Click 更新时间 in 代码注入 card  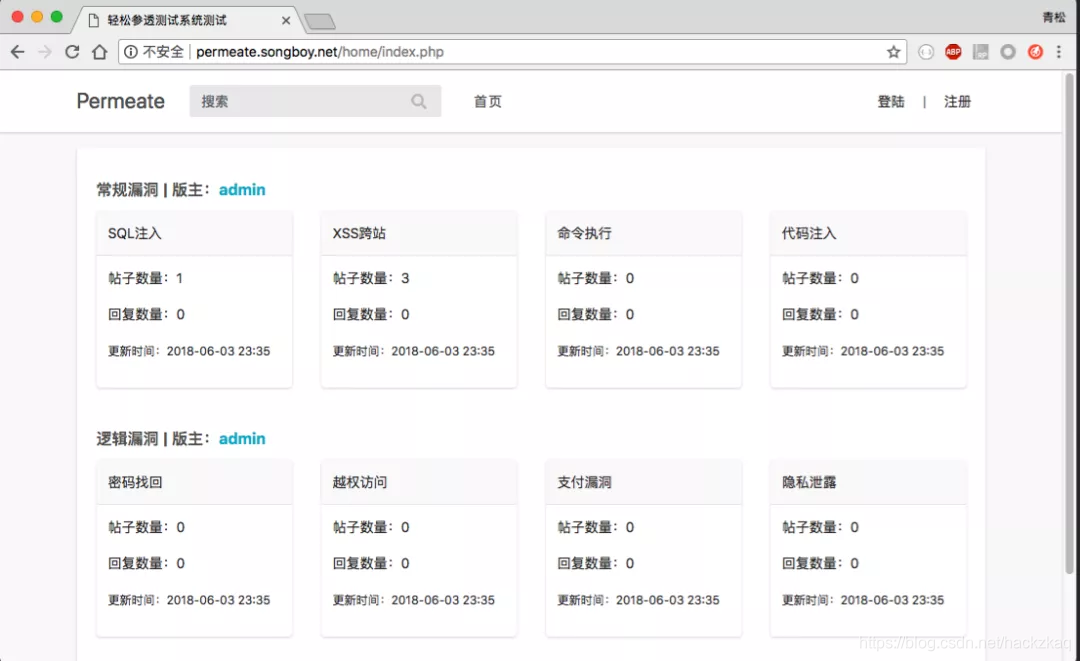pos(862,351)
